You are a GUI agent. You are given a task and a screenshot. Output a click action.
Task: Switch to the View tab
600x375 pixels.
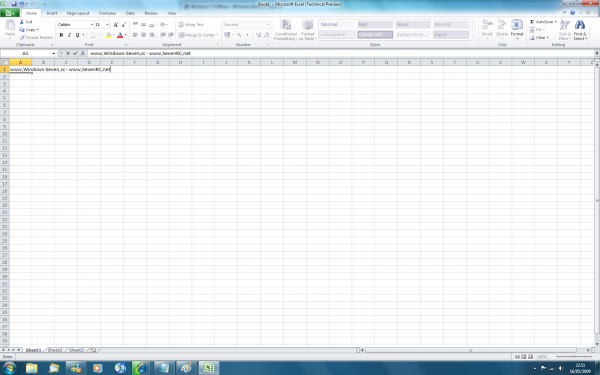coord(172,13)
